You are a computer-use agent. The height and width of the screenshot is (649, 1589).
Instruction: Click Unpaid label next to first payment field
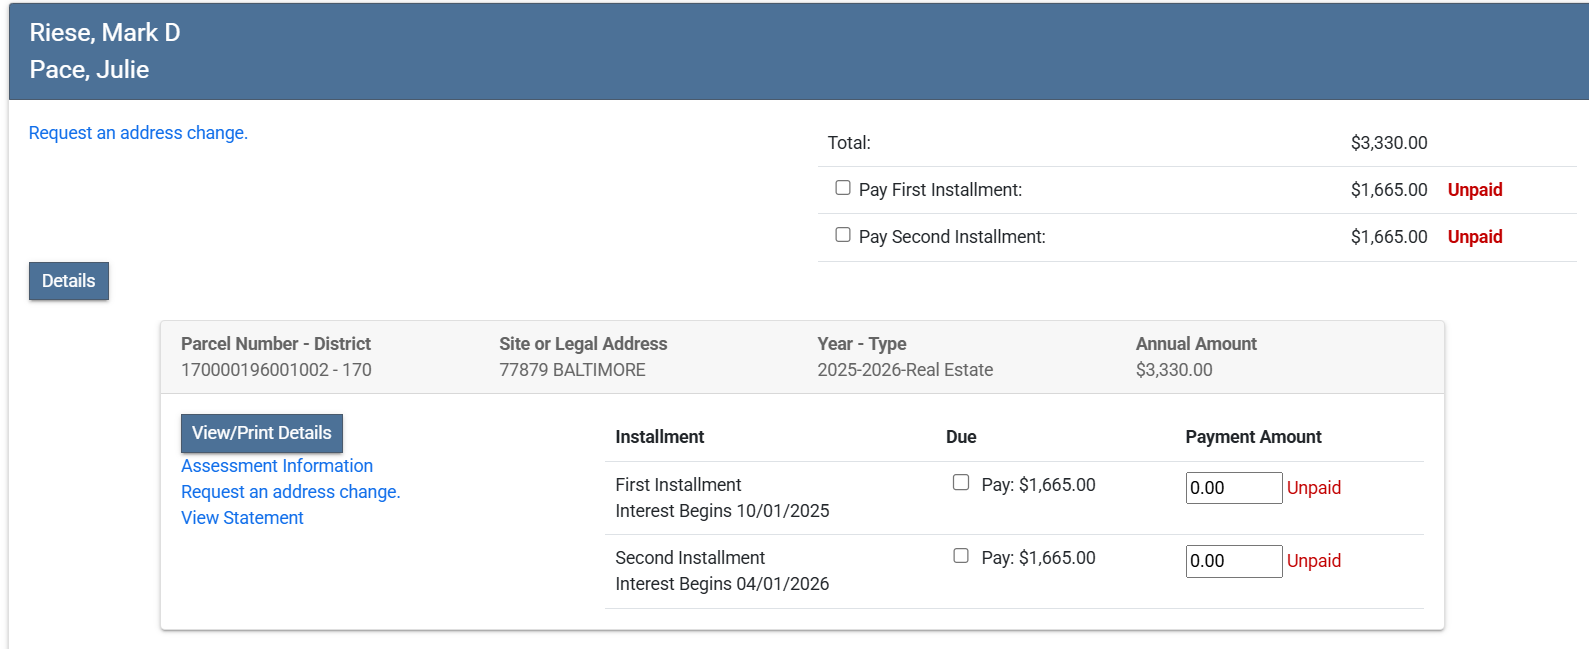(1314, 488)
